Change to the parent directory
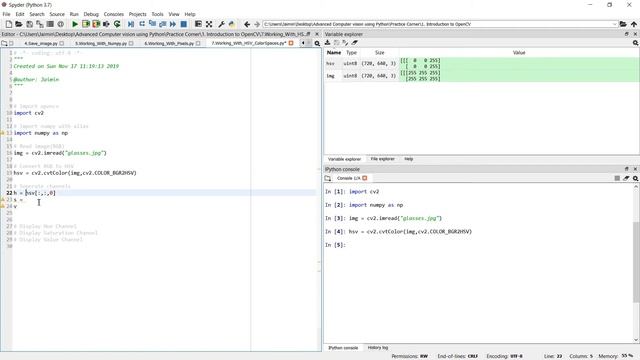The width and height of the screenshot is (640, 360). click(x=633, y=24)
